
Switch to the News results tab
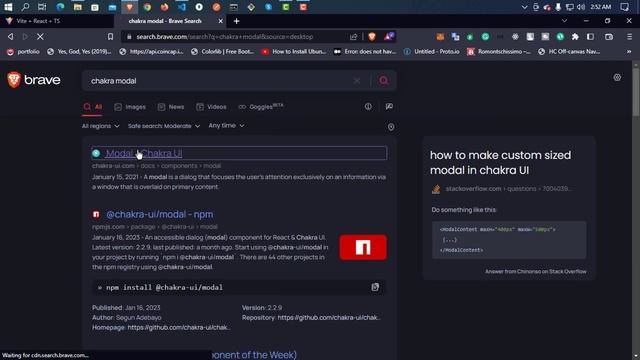click(171, 107)
